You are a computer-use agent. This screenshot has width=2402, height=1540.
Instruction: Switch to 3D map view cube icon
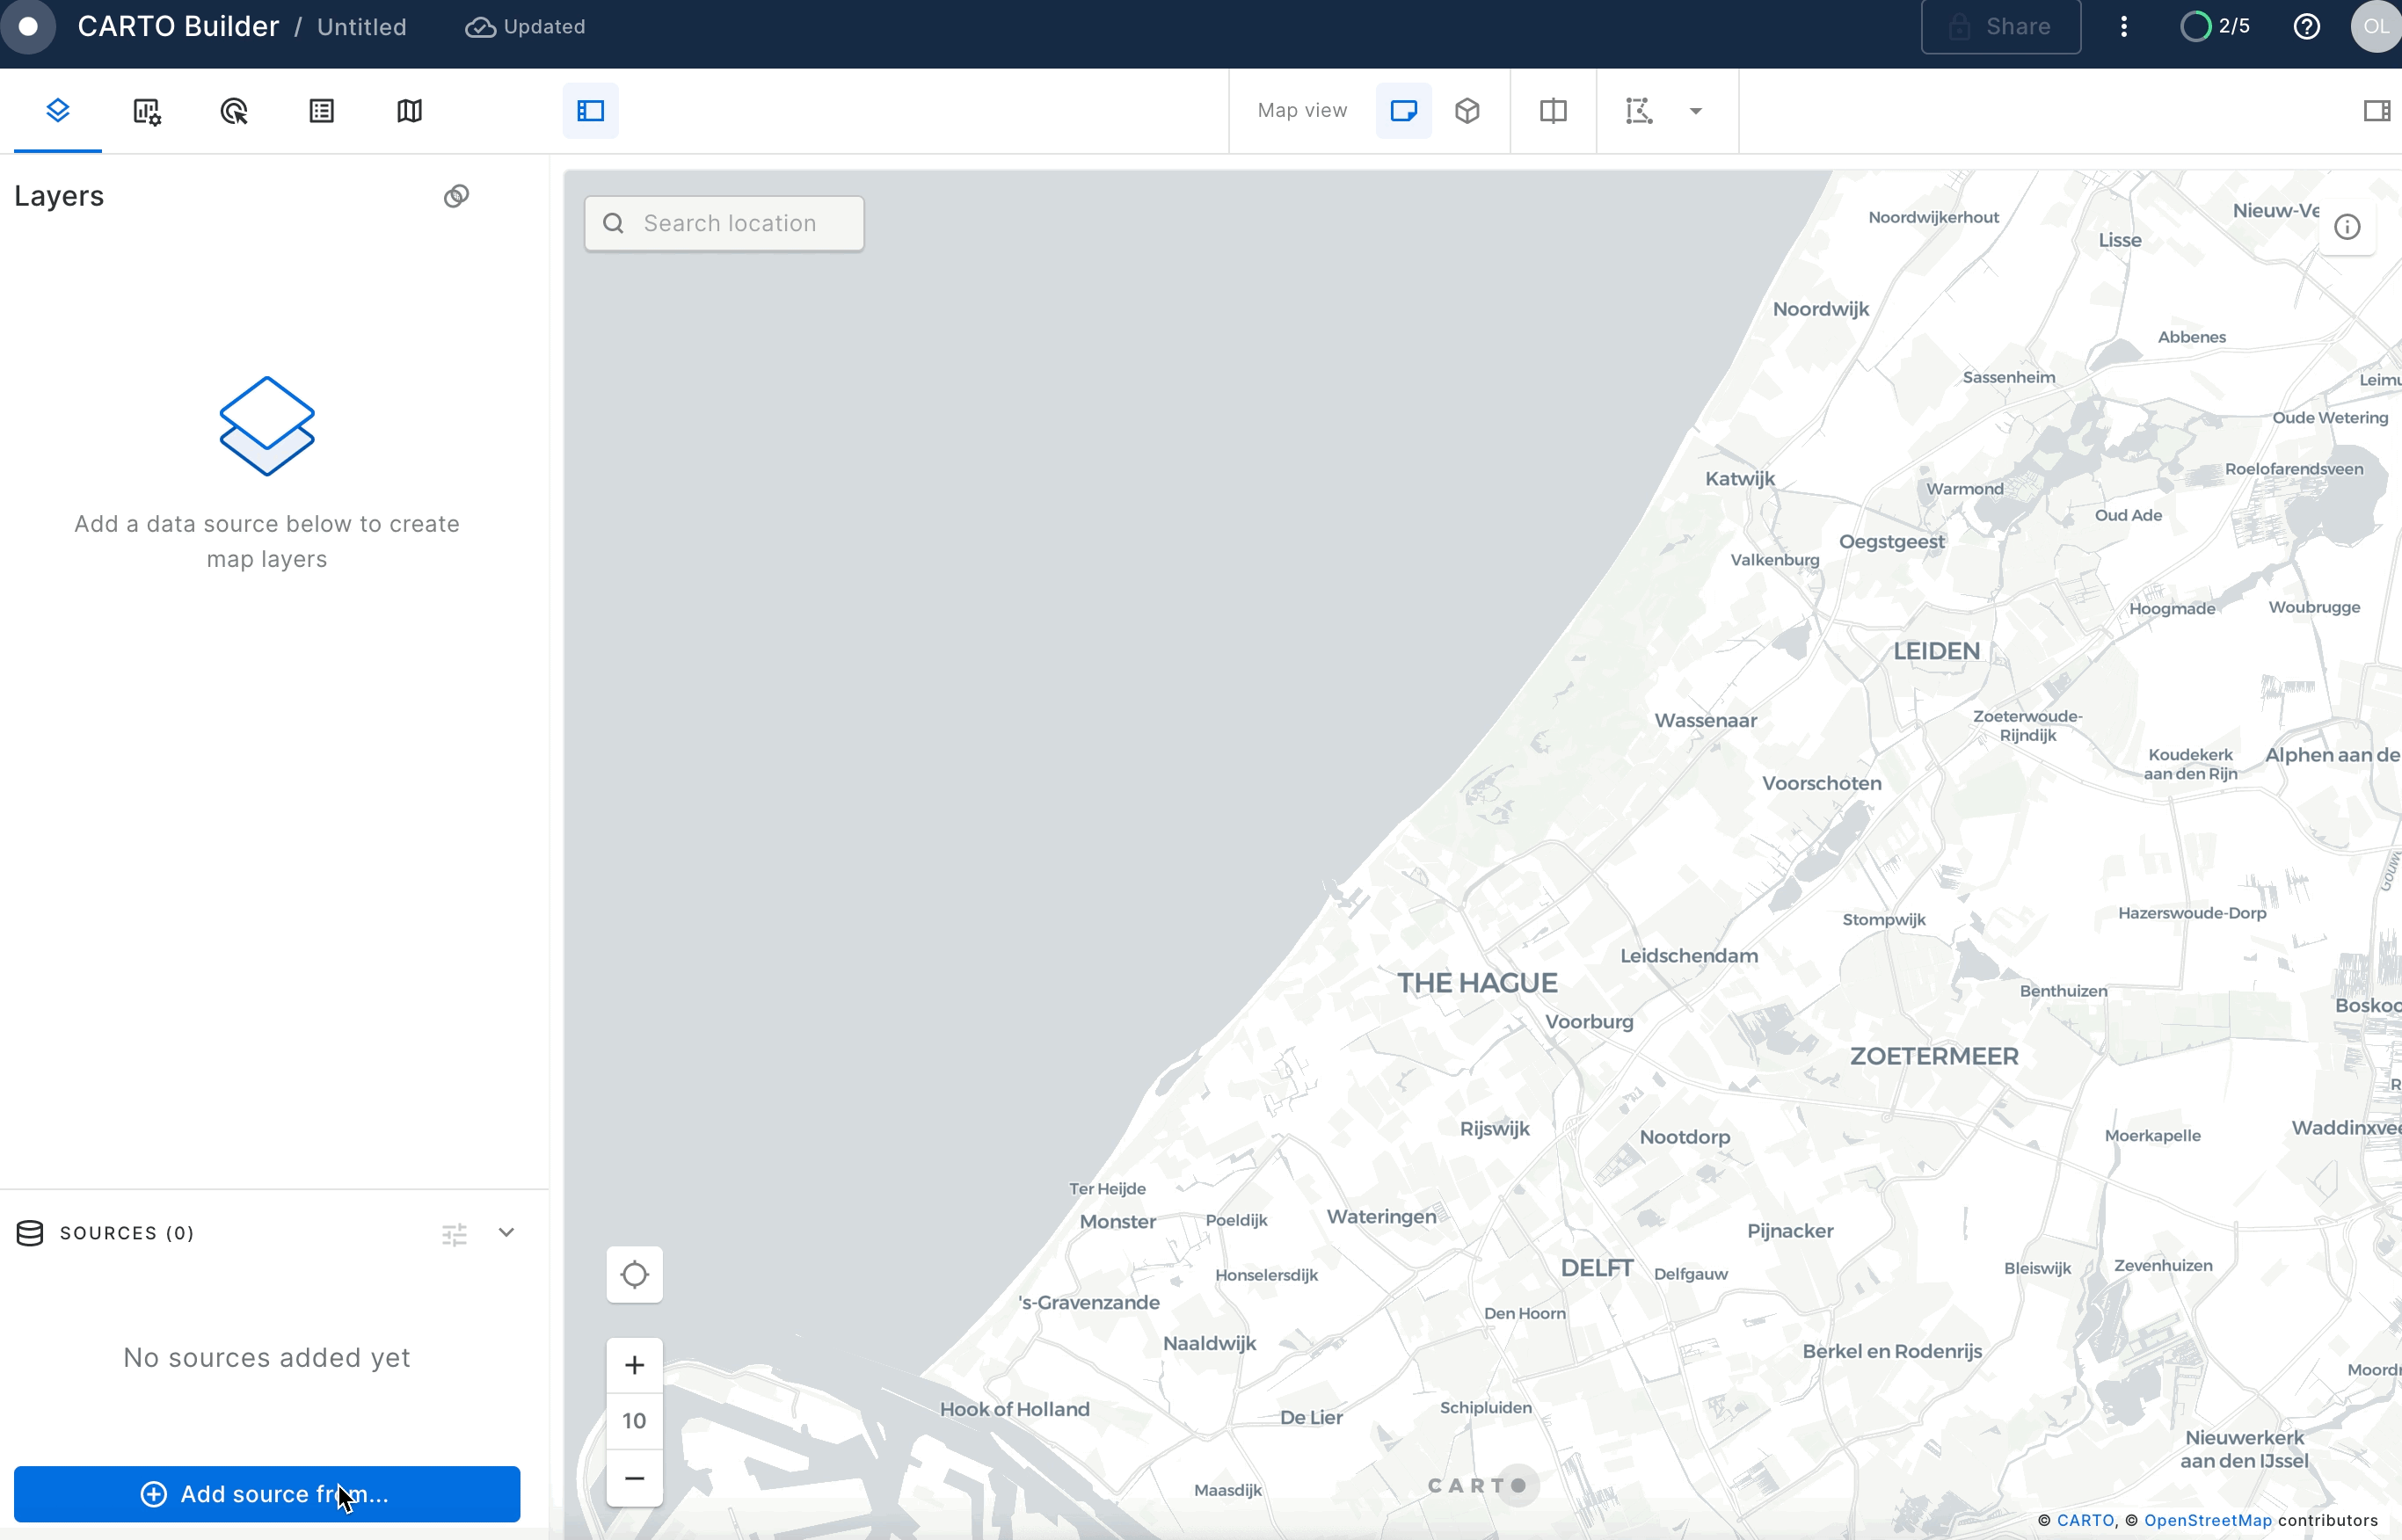click(x=1466, y=111)
